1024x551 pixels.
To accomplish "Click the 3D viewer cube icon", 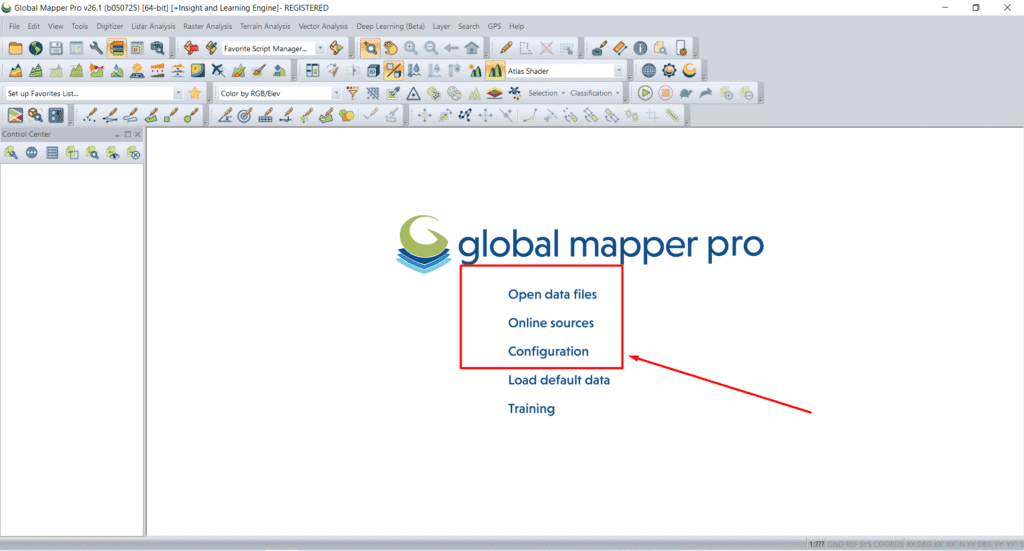I will pyautogui.click(x=373, y=71).
